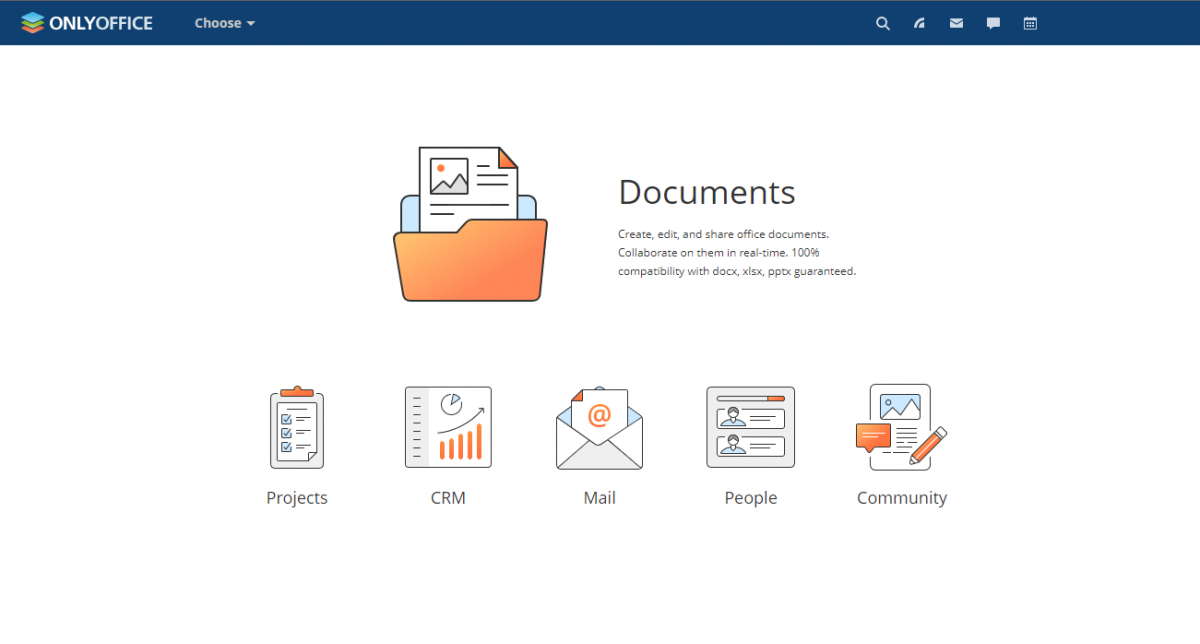Open the People contacts icon
Screen dimensions: 1200x644
(x=750, y=427)
